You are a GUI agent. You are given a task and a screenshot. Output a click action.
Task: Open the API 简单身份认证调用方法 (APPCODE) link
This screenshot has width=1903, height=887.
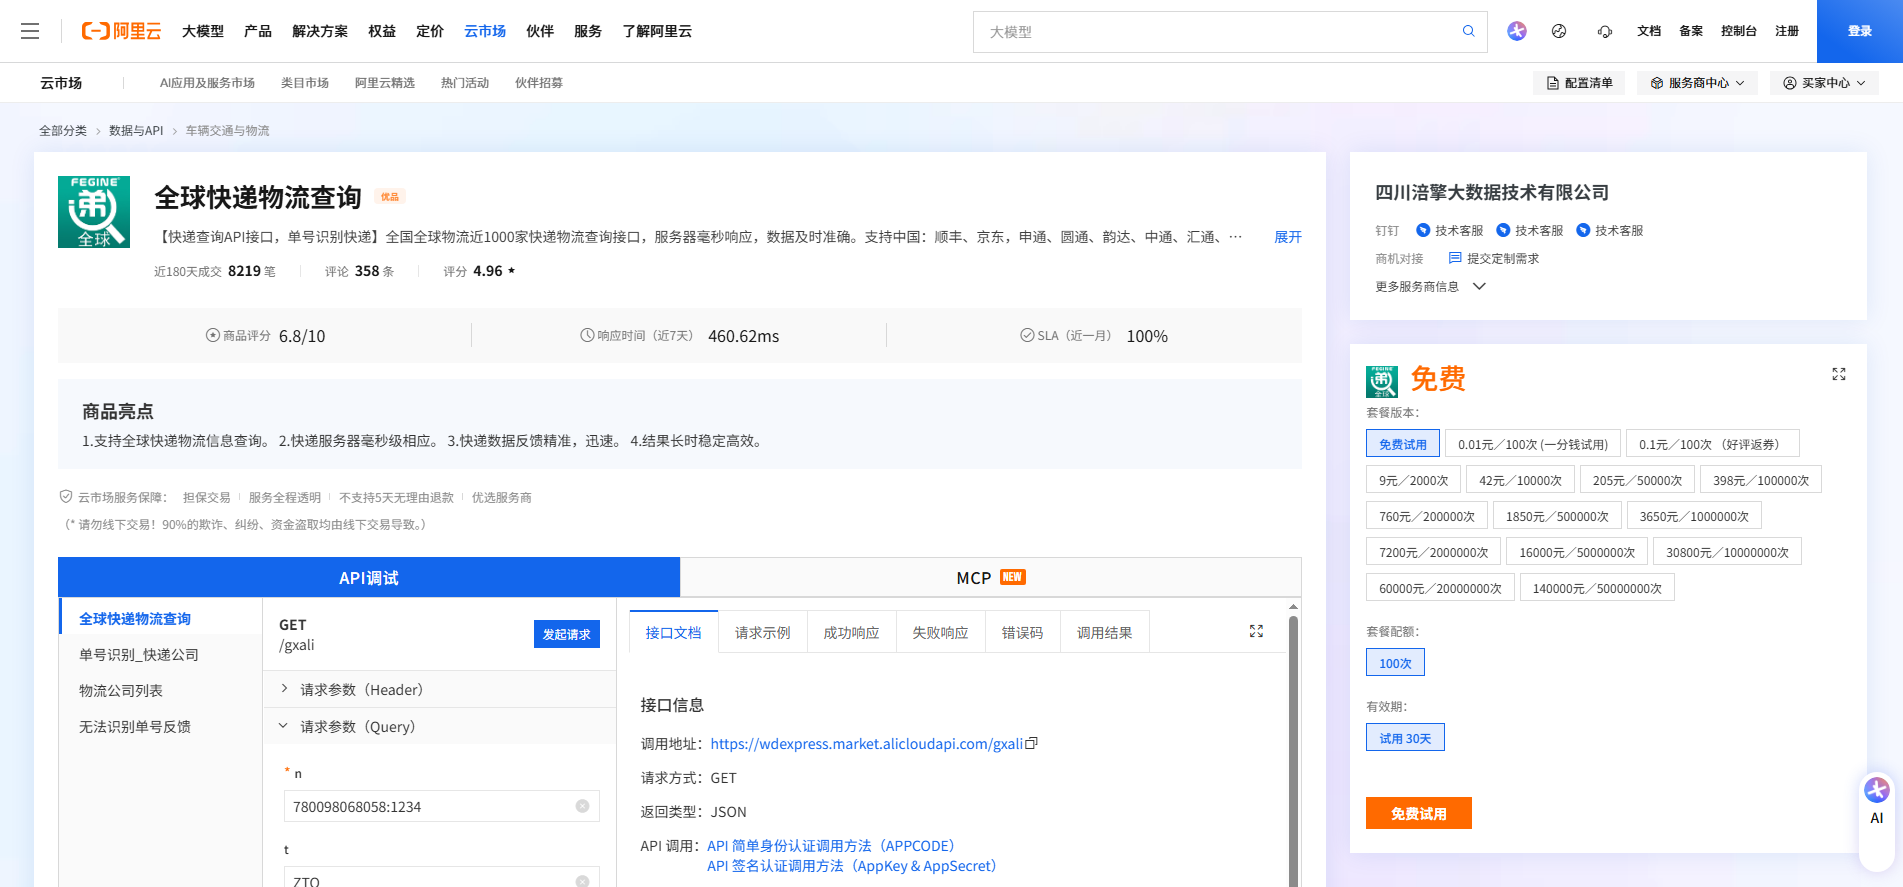[x=831, y=845]
